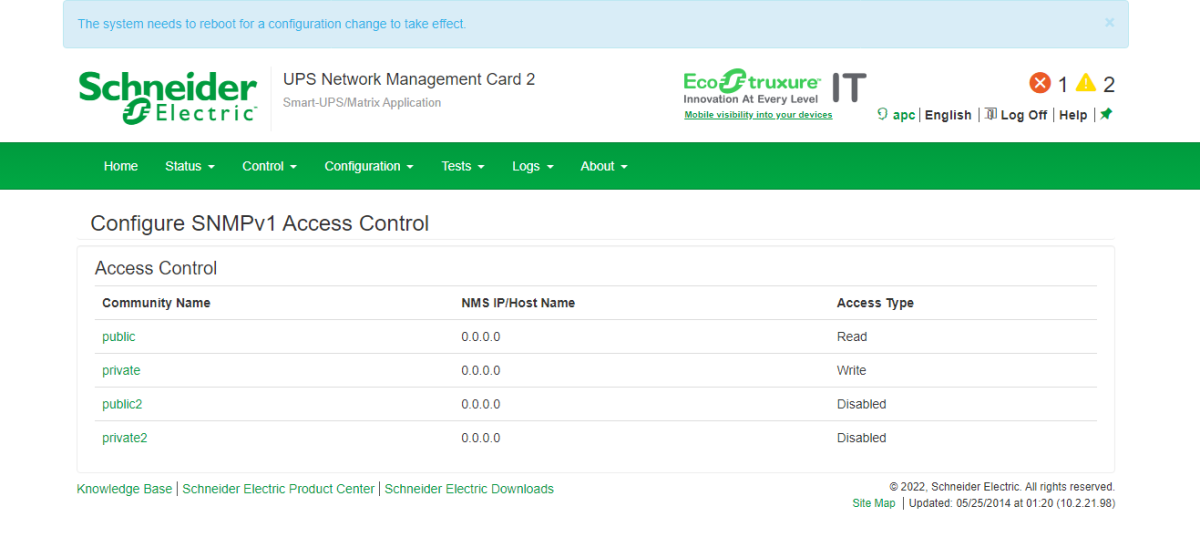The height and width of the screenshot is (548, 1200).
Task: Open Schneider Electric Downloads link
Action: 469,489
